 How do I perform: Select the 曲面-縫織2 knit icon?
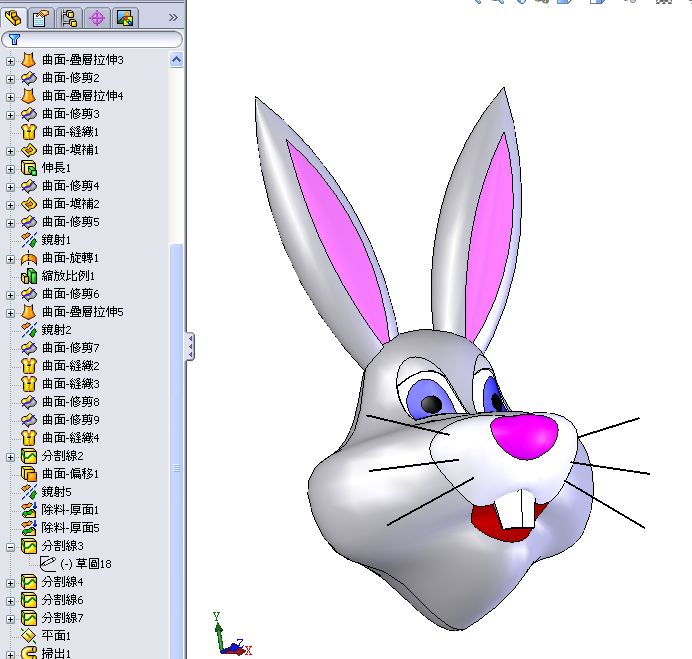[29, 366]
